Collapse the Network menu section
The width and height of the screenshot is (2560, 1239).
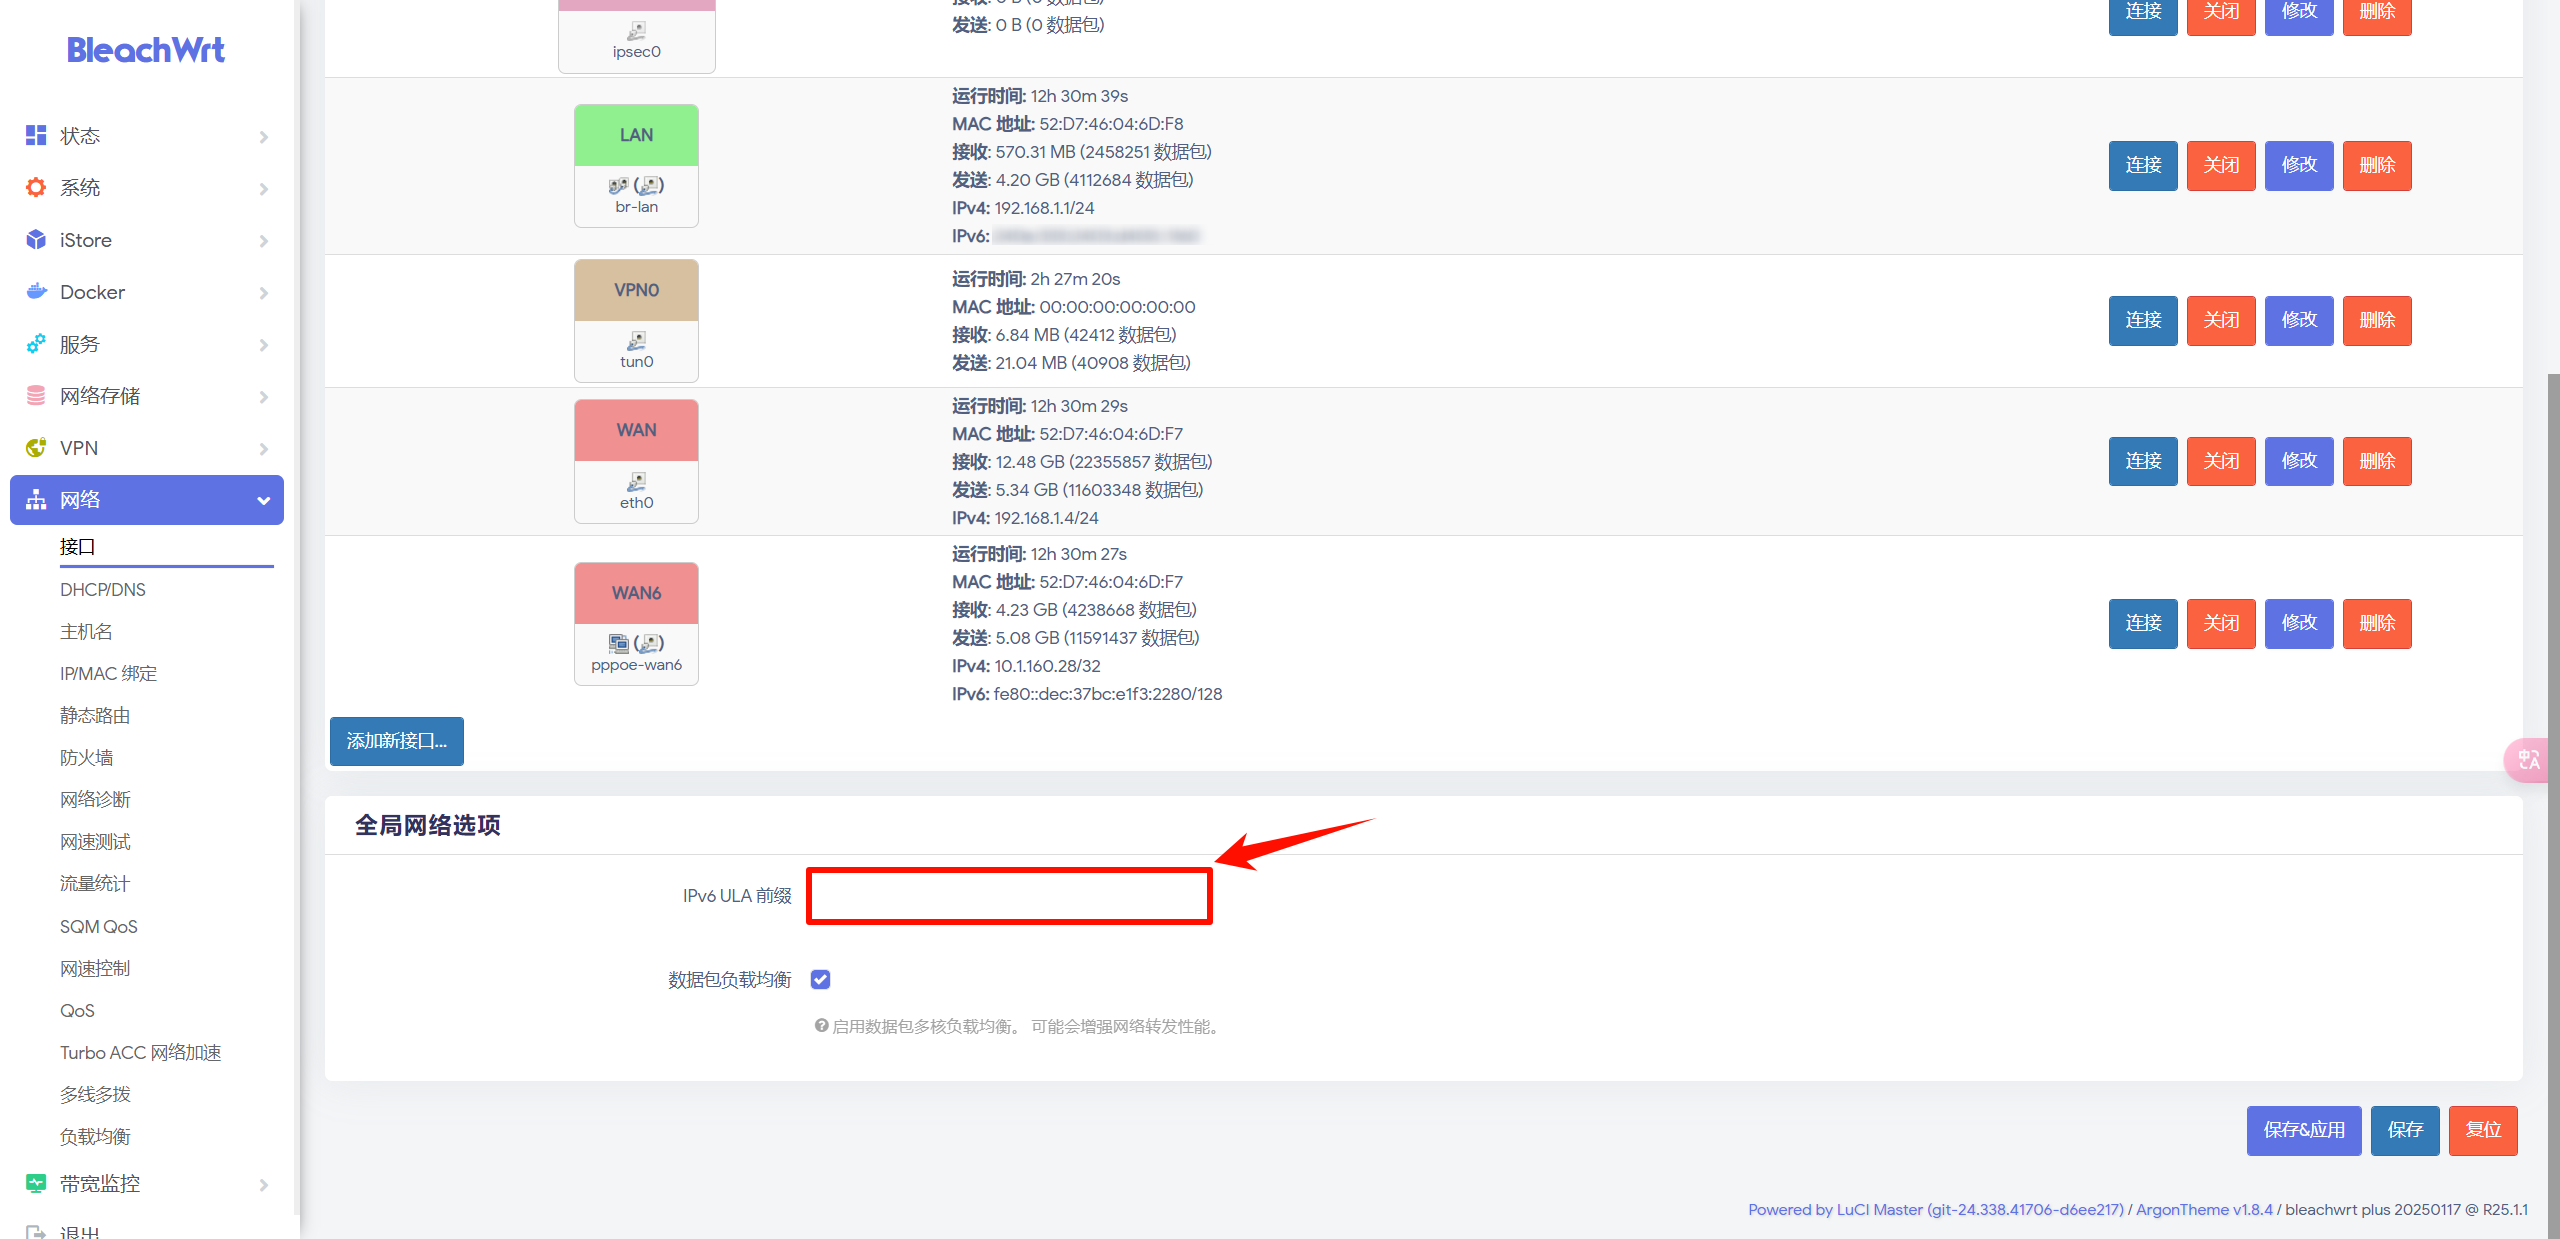point(264,500)
